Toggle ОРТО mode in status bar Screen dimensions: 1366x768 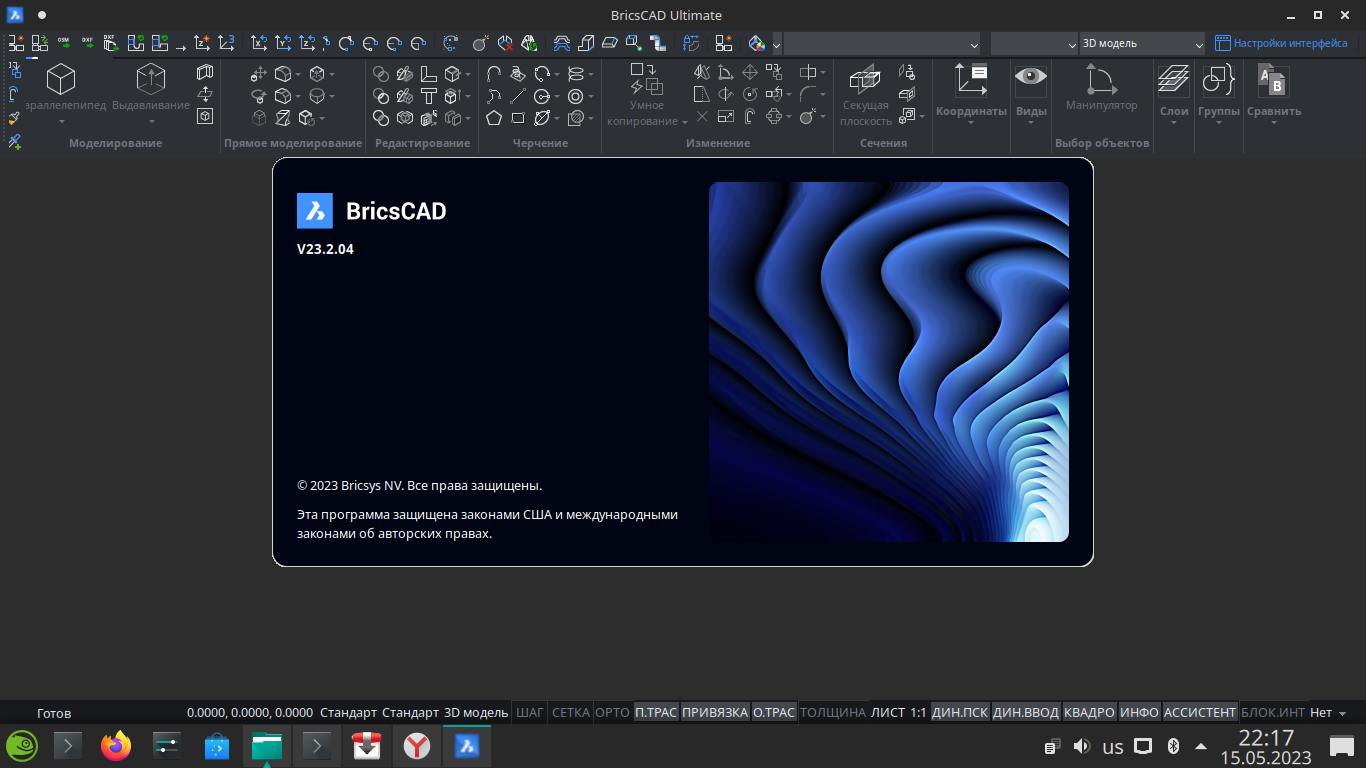[x=612, y=713]
